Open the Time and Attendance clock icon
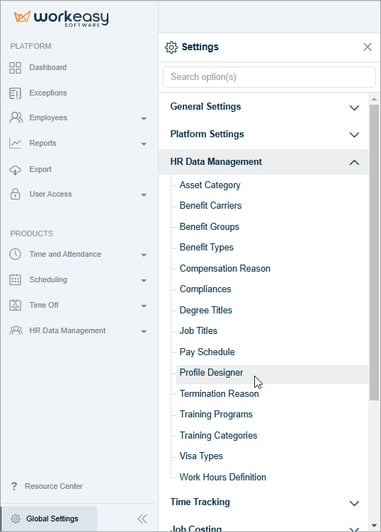The image size is (381, 532). (x=15, y=254)
